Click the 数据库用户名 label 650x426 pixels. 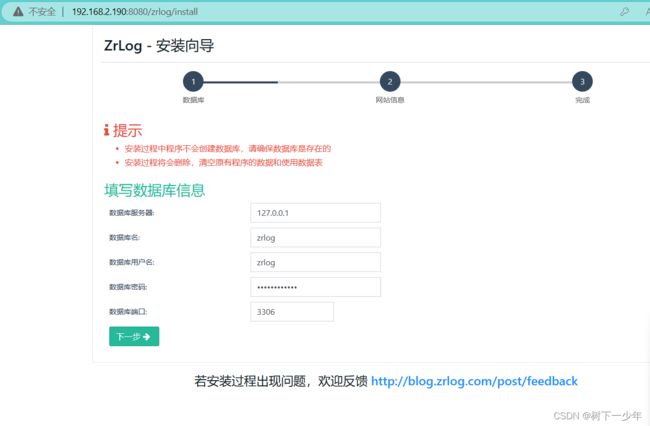click(x=131, y=262)
